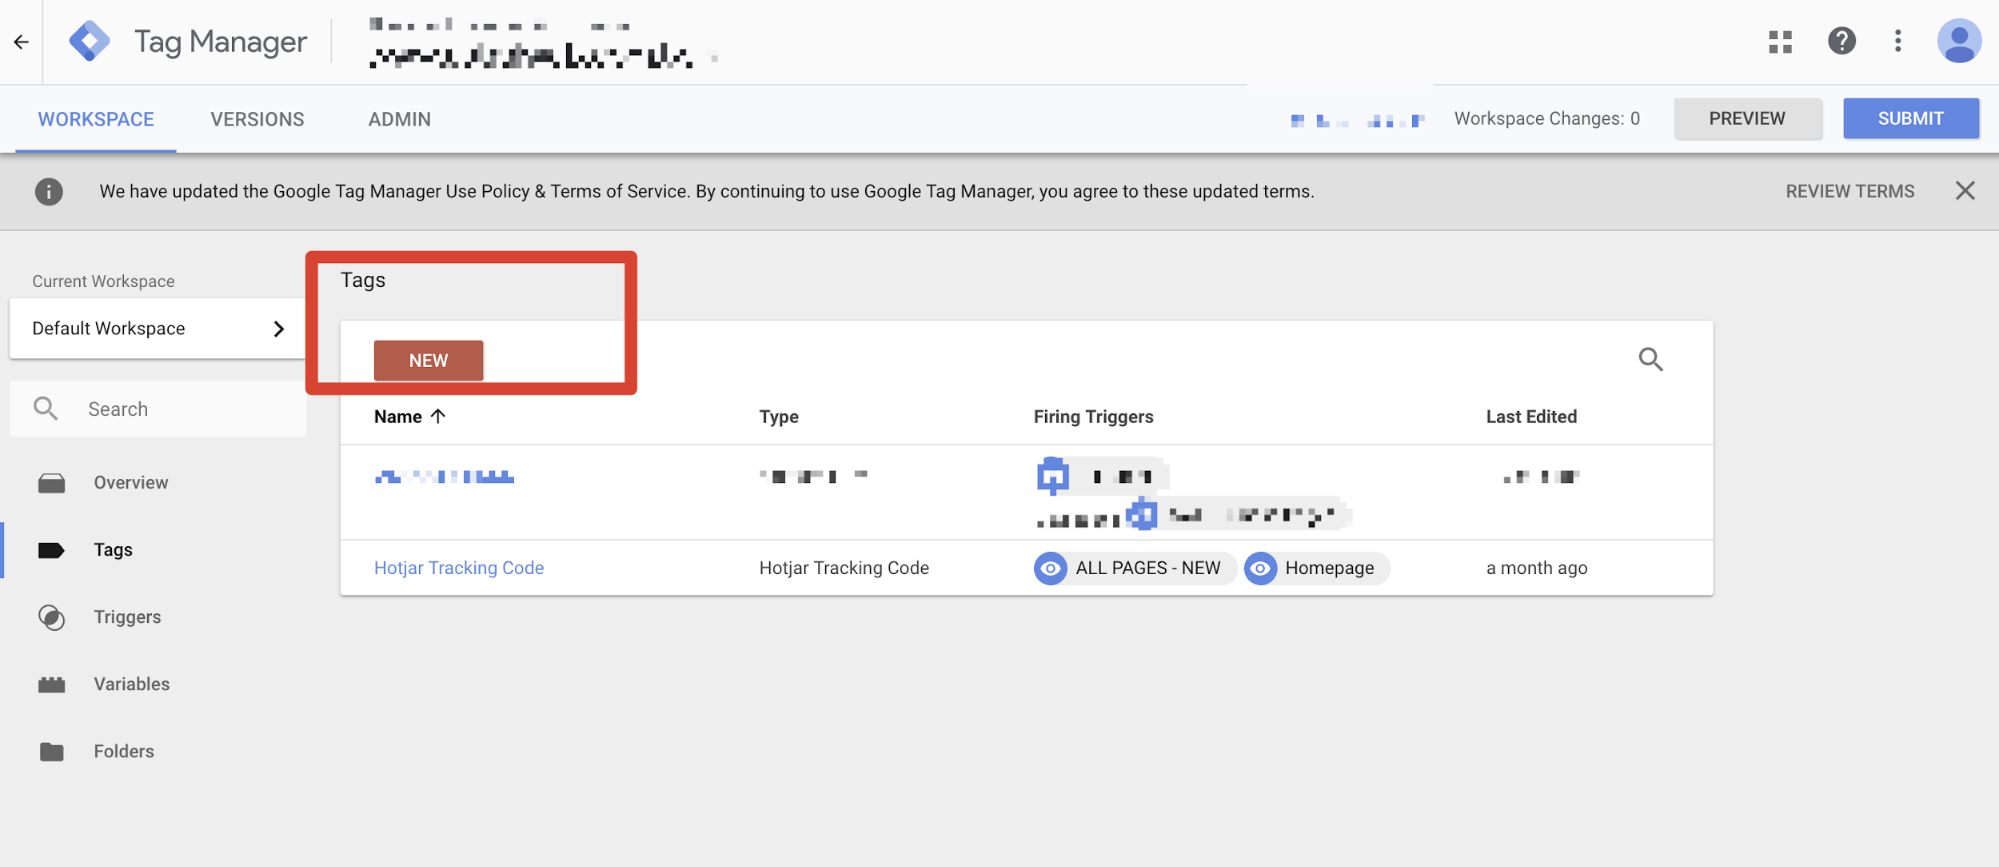Click the Triggers sidebar icon

point(52,617)
